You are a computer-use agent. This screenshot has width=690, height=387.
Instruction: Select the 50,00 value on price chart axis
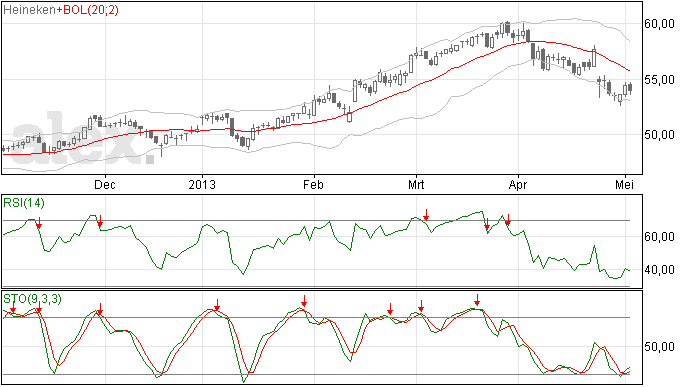point(660,135)
